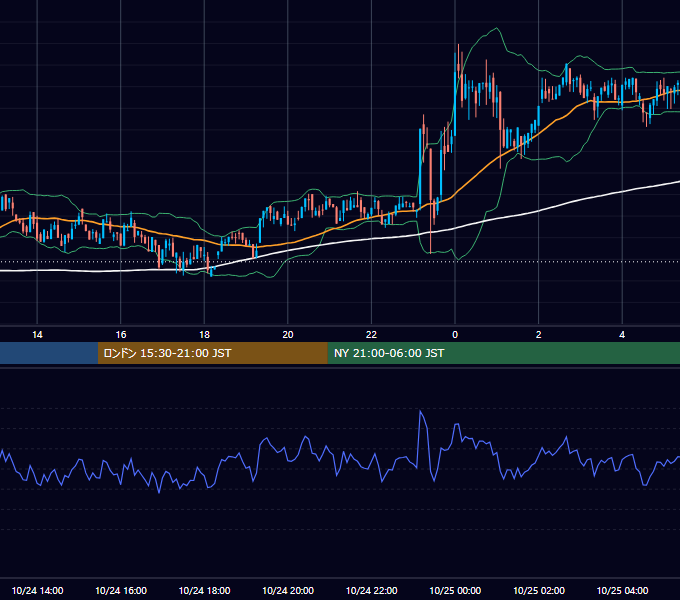Click the 10/25 00:00 time label
The width and height of the screenshot is (680, 600).
(x=455, y=590)
